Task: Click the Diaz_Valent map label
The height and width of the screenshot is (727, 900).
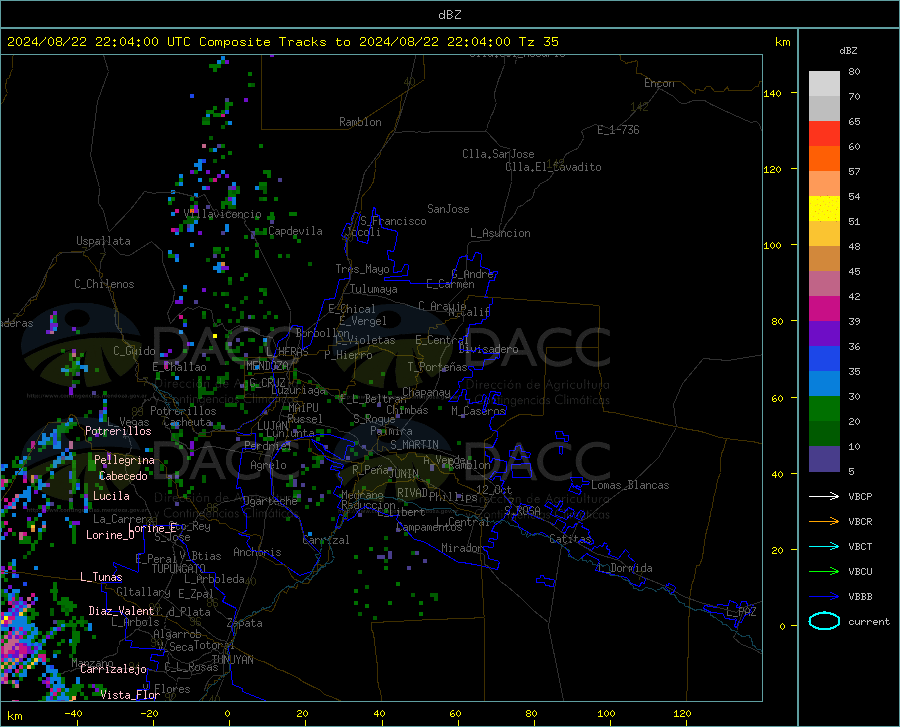Action: (121, 611)
